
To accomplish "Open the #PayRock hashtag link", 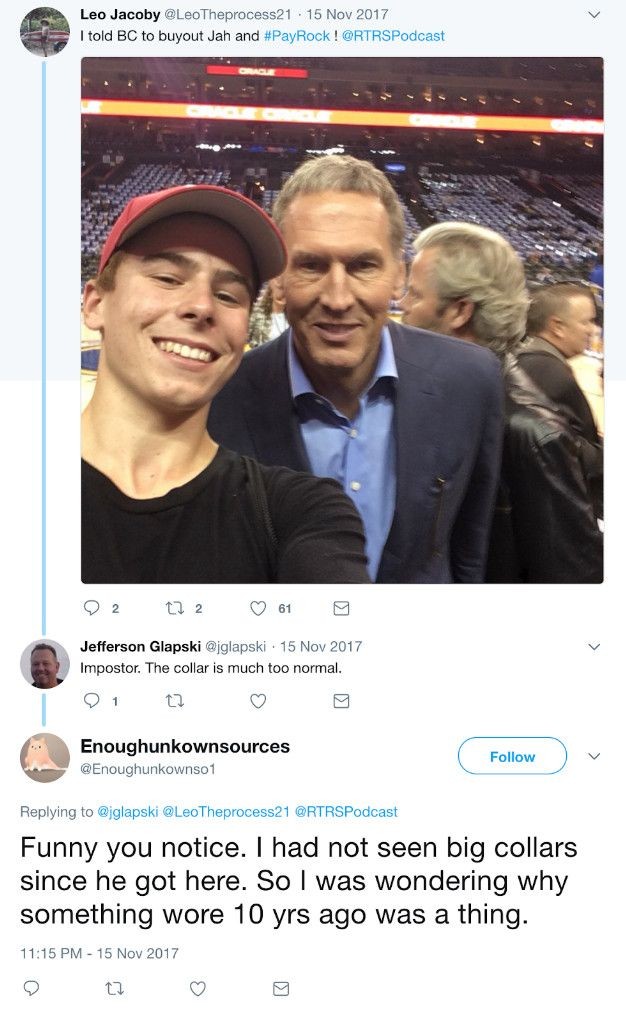I will pyautogui.click(x=296, y=36).
